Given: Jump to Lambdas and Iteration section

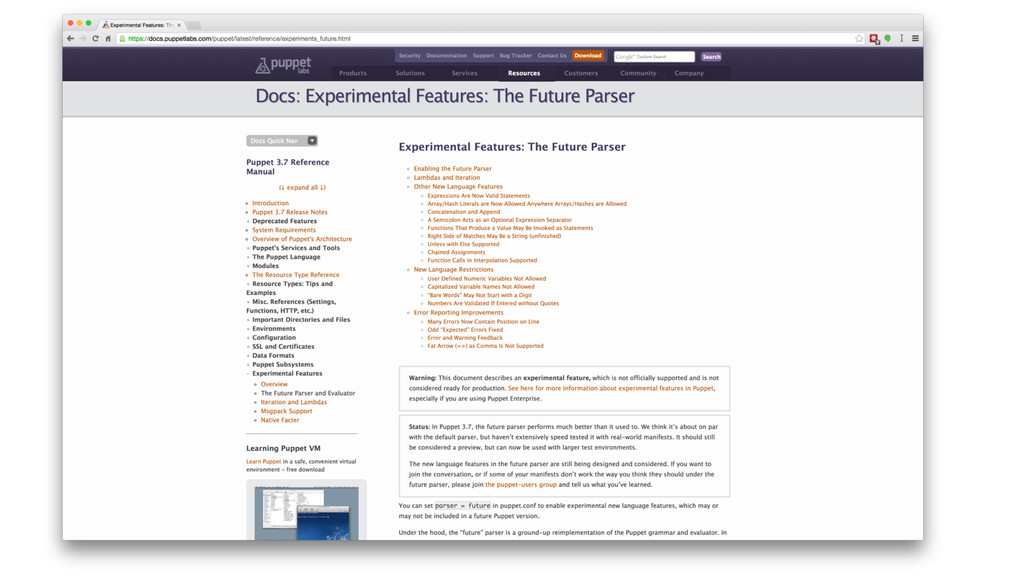Looking at the screenshot, I should (447, 178).
